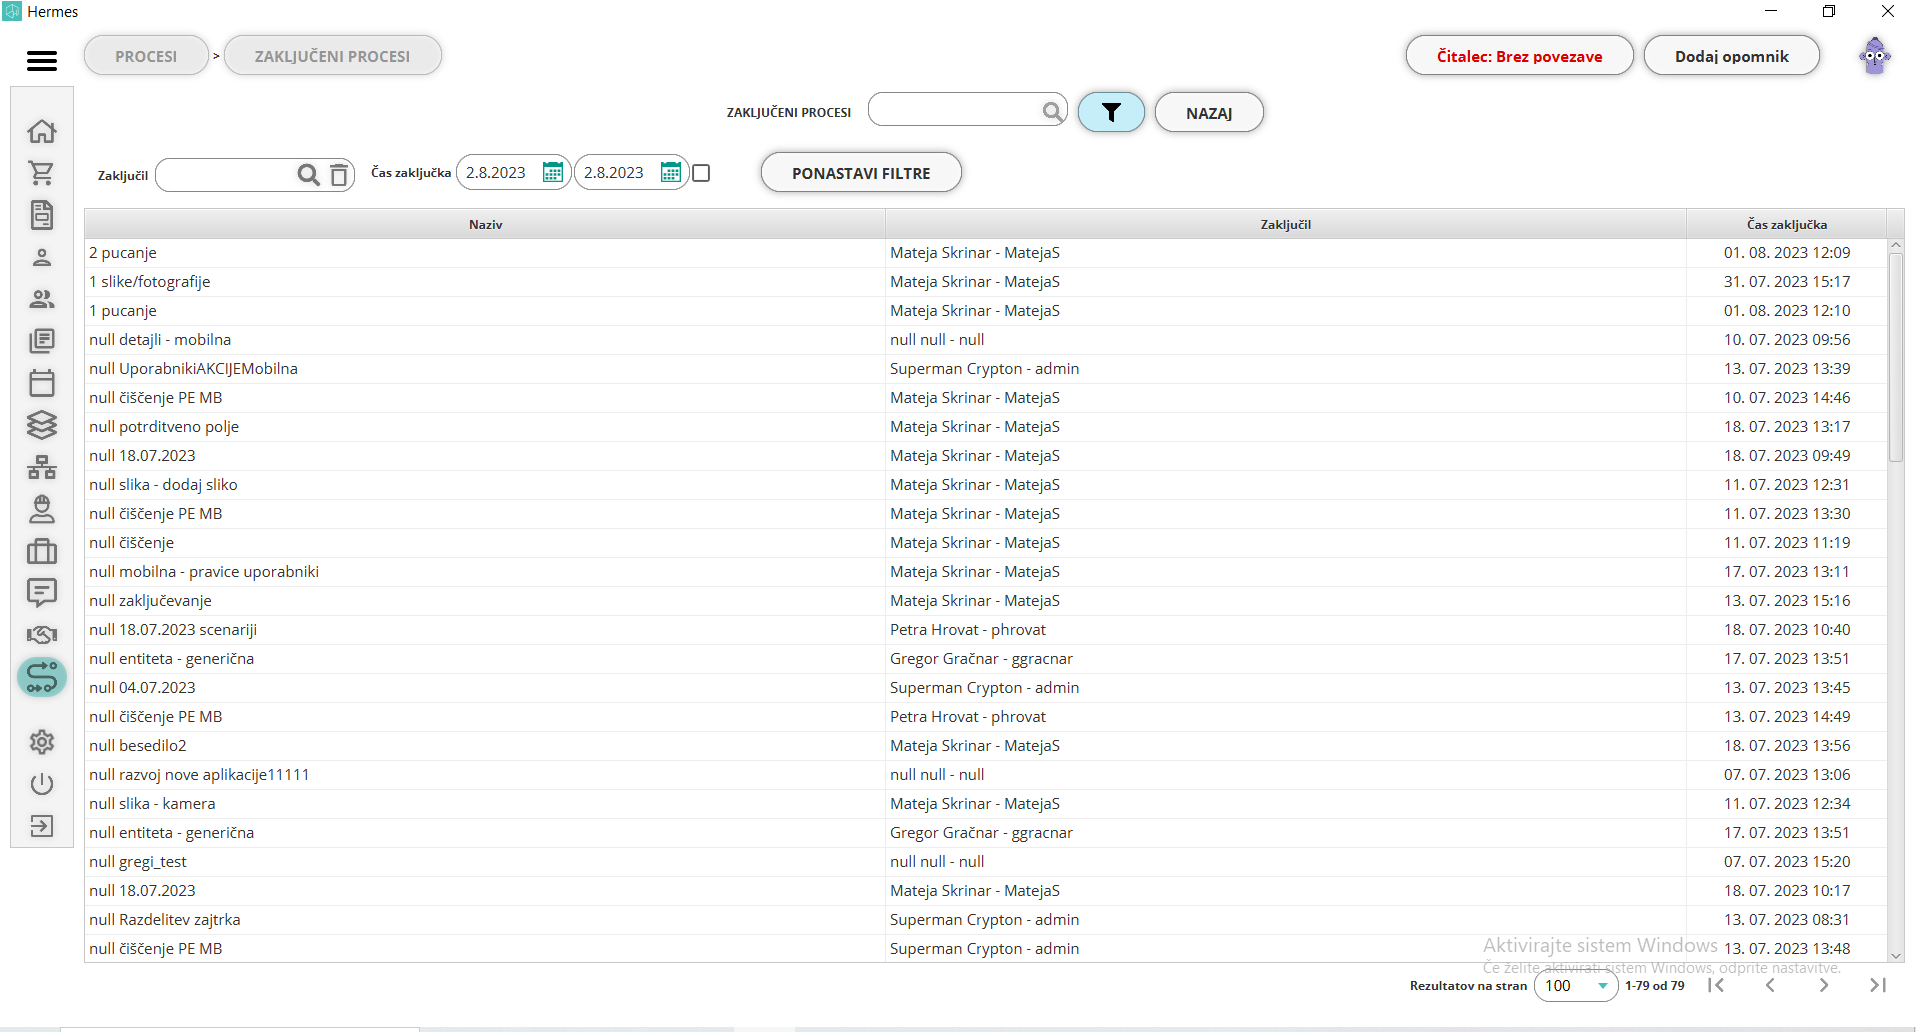The width and height of the screenshot is (1916, 1032).
Task: Click the magnifier in Zaključeni procesi search
Action: [x=1052, y=111]
